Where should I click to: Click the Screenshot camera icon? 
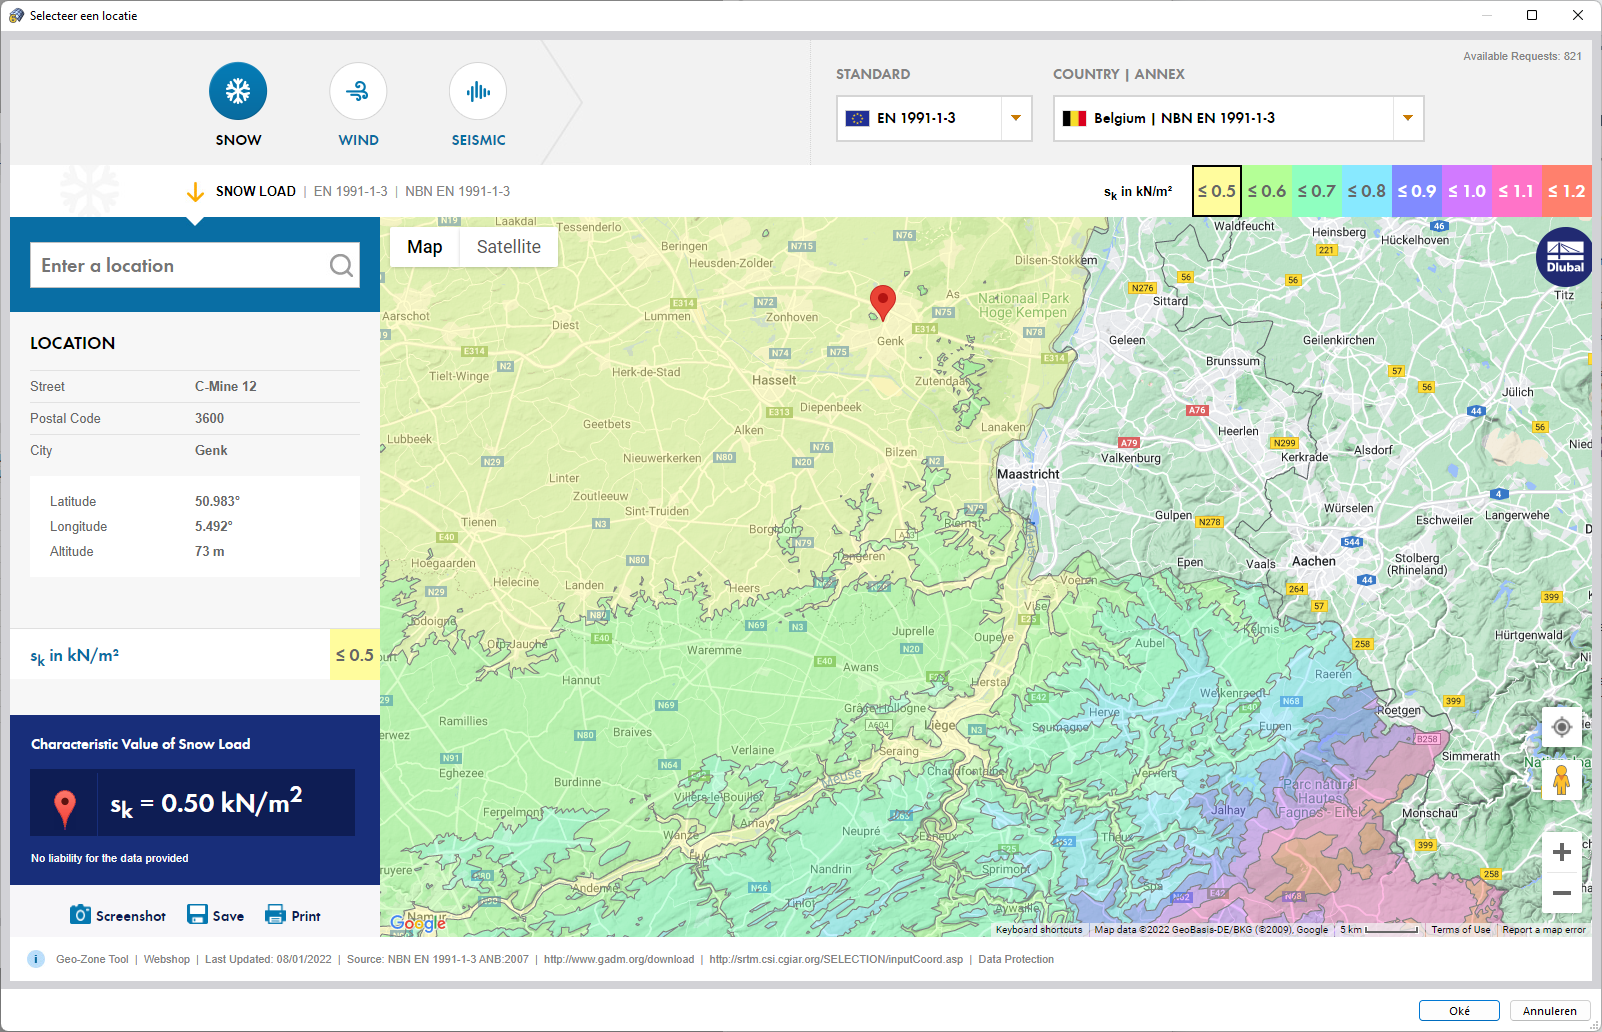click(80, 914)
